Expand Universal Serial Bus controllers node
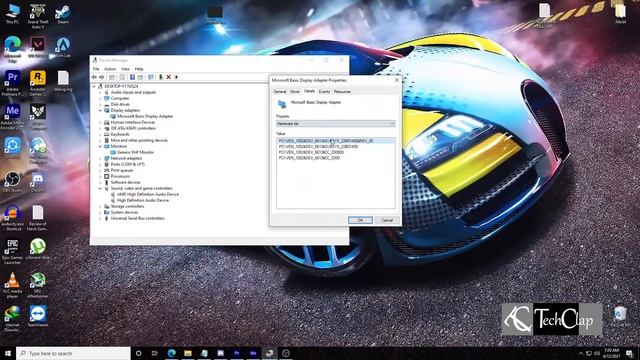Image resolution: width=640 pixels, height=360 pixels. (x=100, y=218)
